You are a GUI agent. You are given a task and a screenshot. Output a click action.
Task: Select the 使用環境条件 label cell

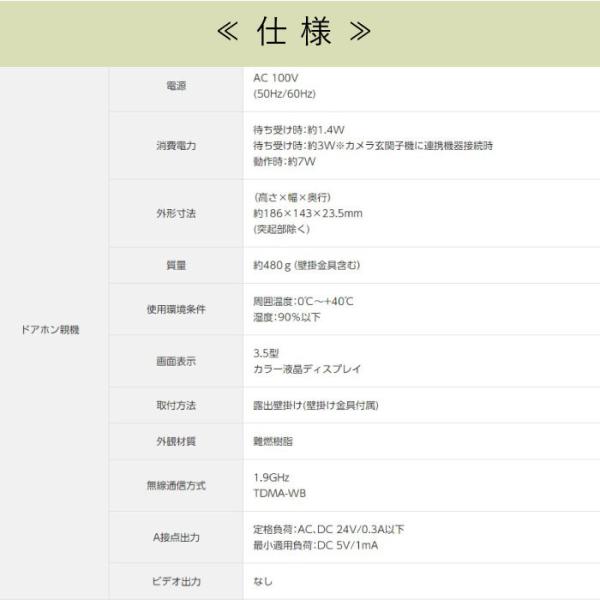(175, 309)
